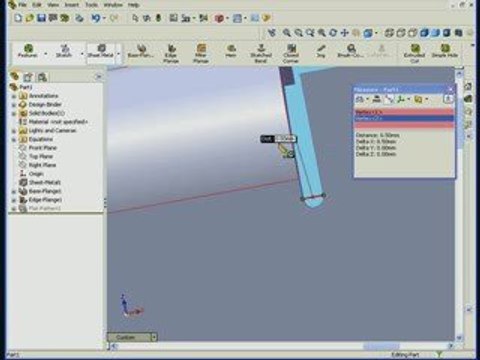Viewport: 480px width, 360px height.
Task: Open the PropertyManager tab icon
Action: [x=28, y=77]
